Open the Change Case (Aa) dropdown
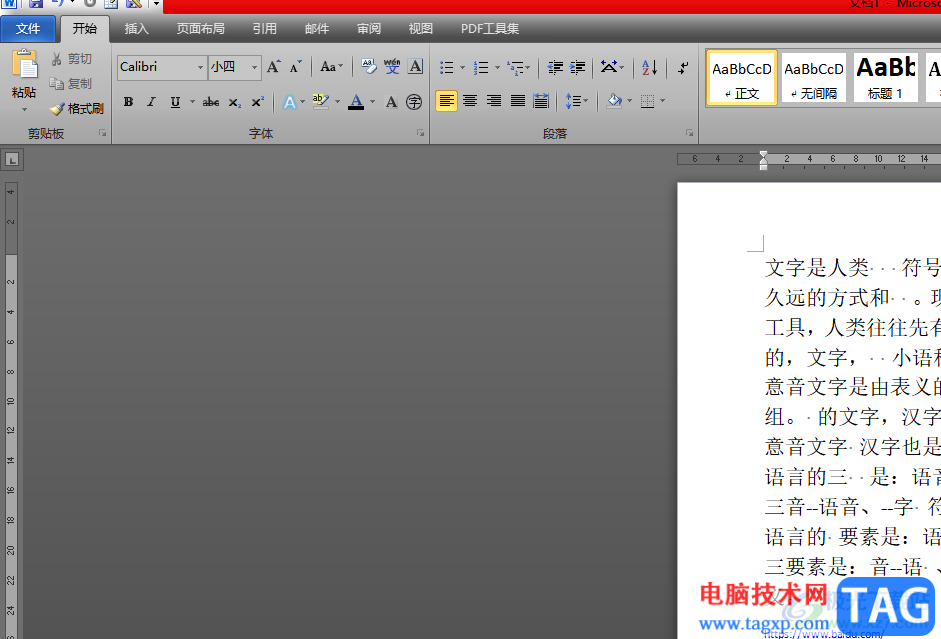941x639 pixels. click(331, 67)
